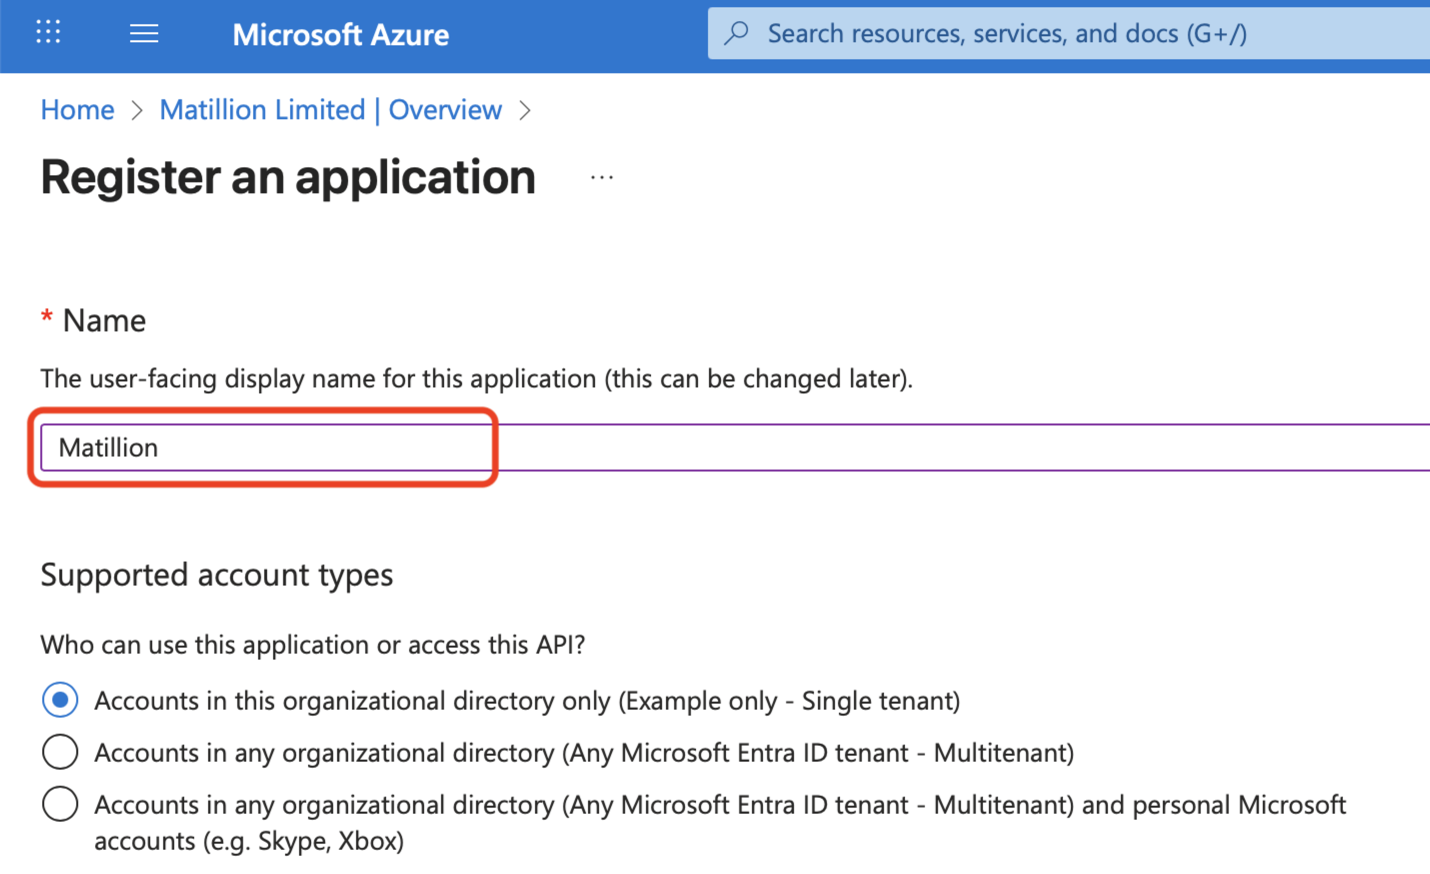Click the search magnifier icon

[736, 33]
